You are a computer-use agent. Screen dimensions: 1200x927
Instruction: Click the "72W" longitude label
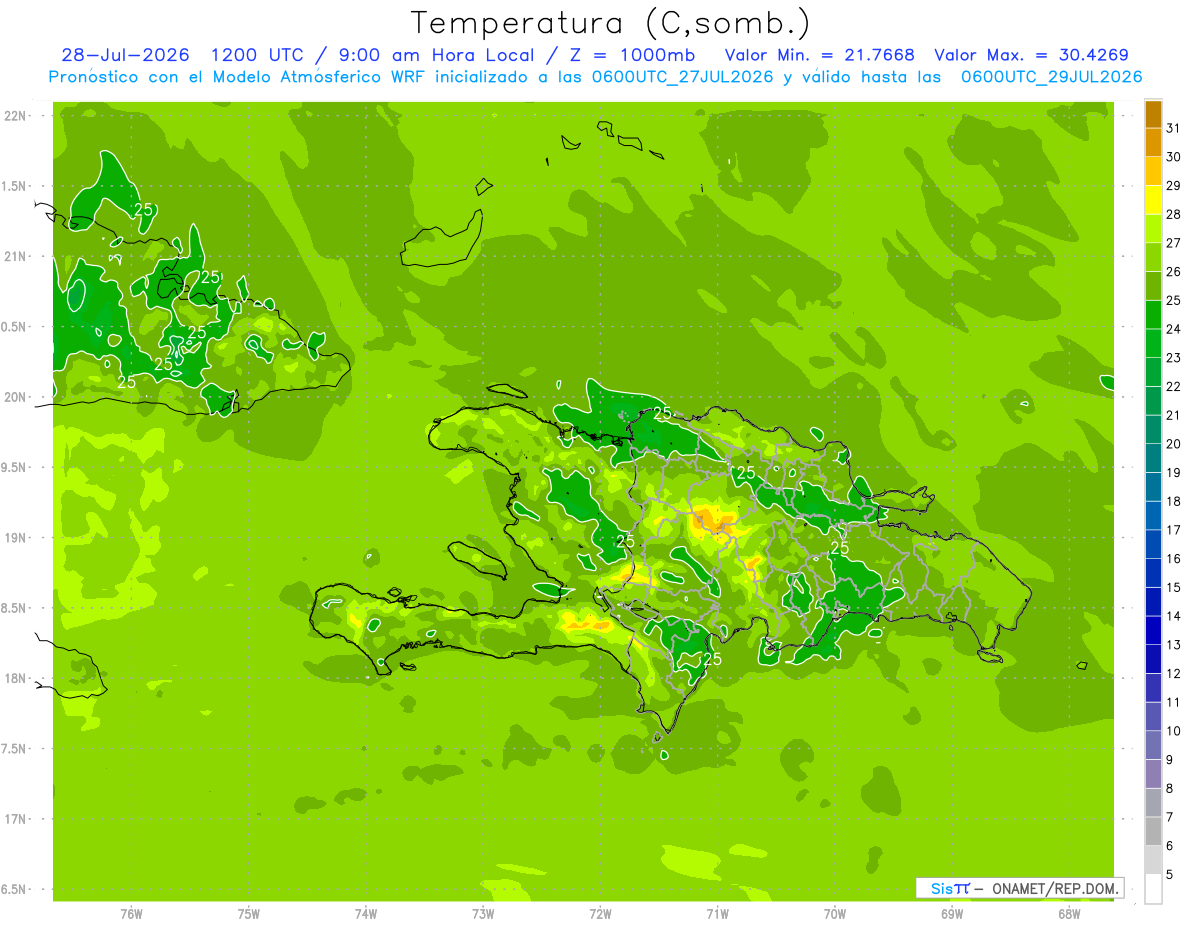[600, 914]
